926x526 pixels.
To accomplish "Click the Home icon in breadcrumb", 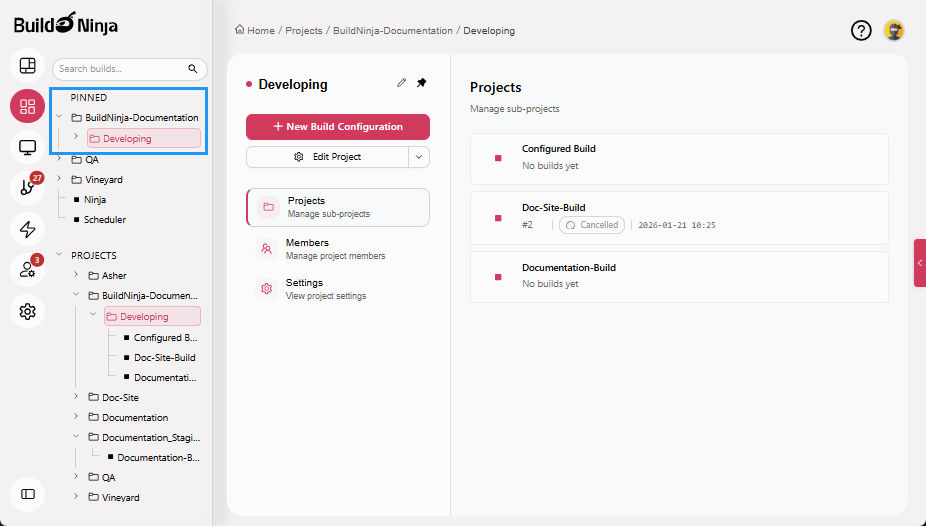I will pyautogui.click(x=239, y=30).
